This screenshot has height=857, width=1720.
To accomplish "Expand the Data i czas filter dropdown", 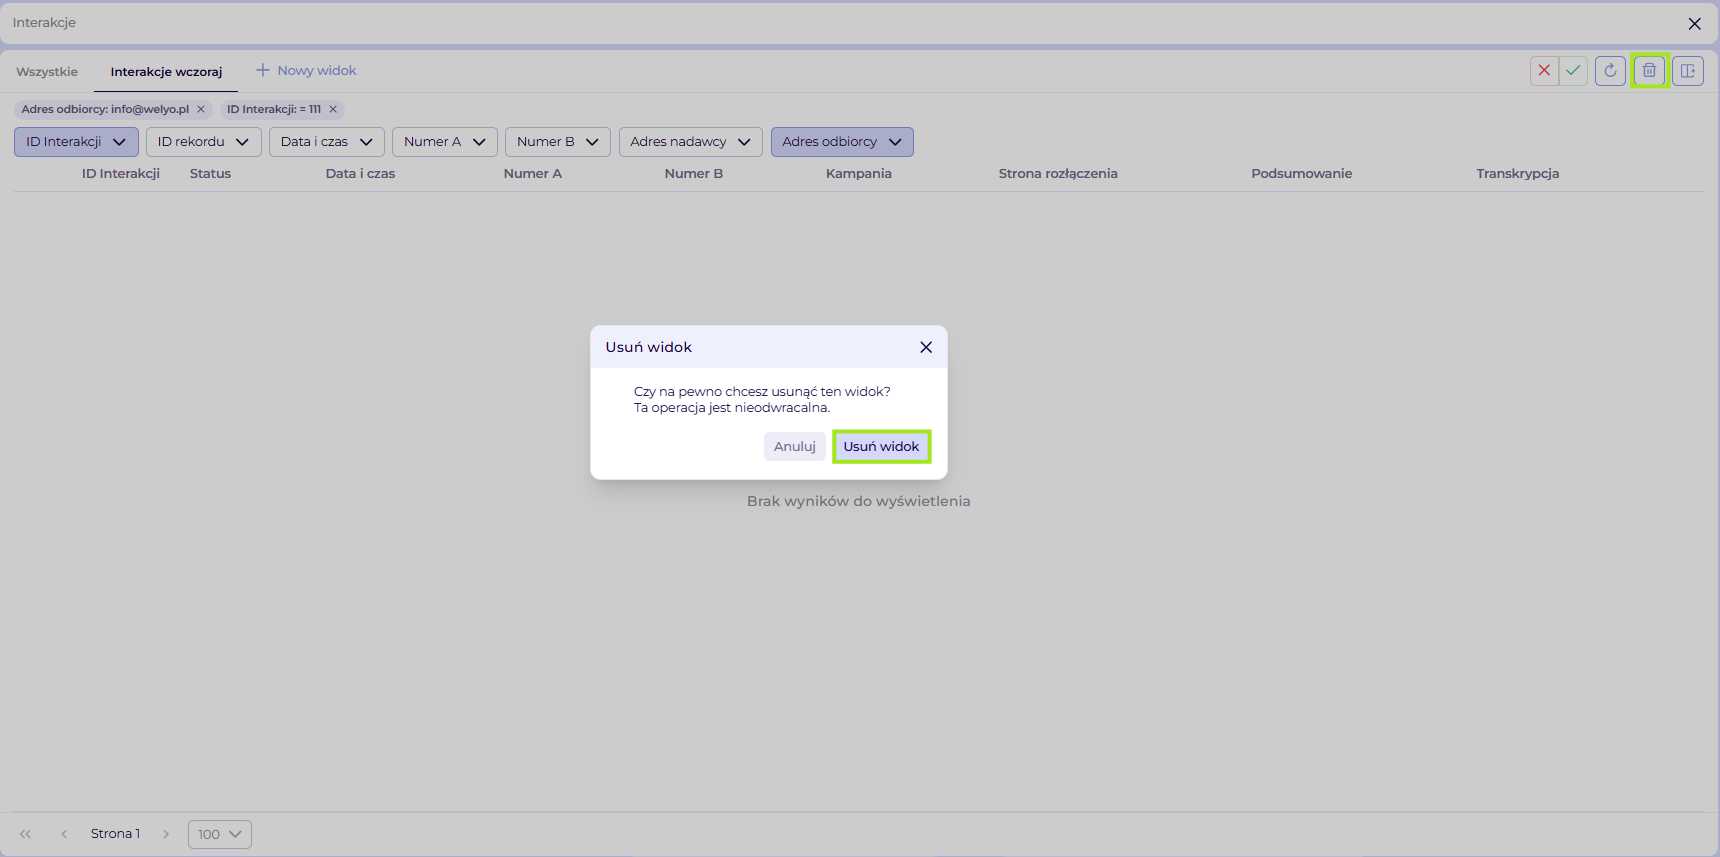I will point(327,142).
